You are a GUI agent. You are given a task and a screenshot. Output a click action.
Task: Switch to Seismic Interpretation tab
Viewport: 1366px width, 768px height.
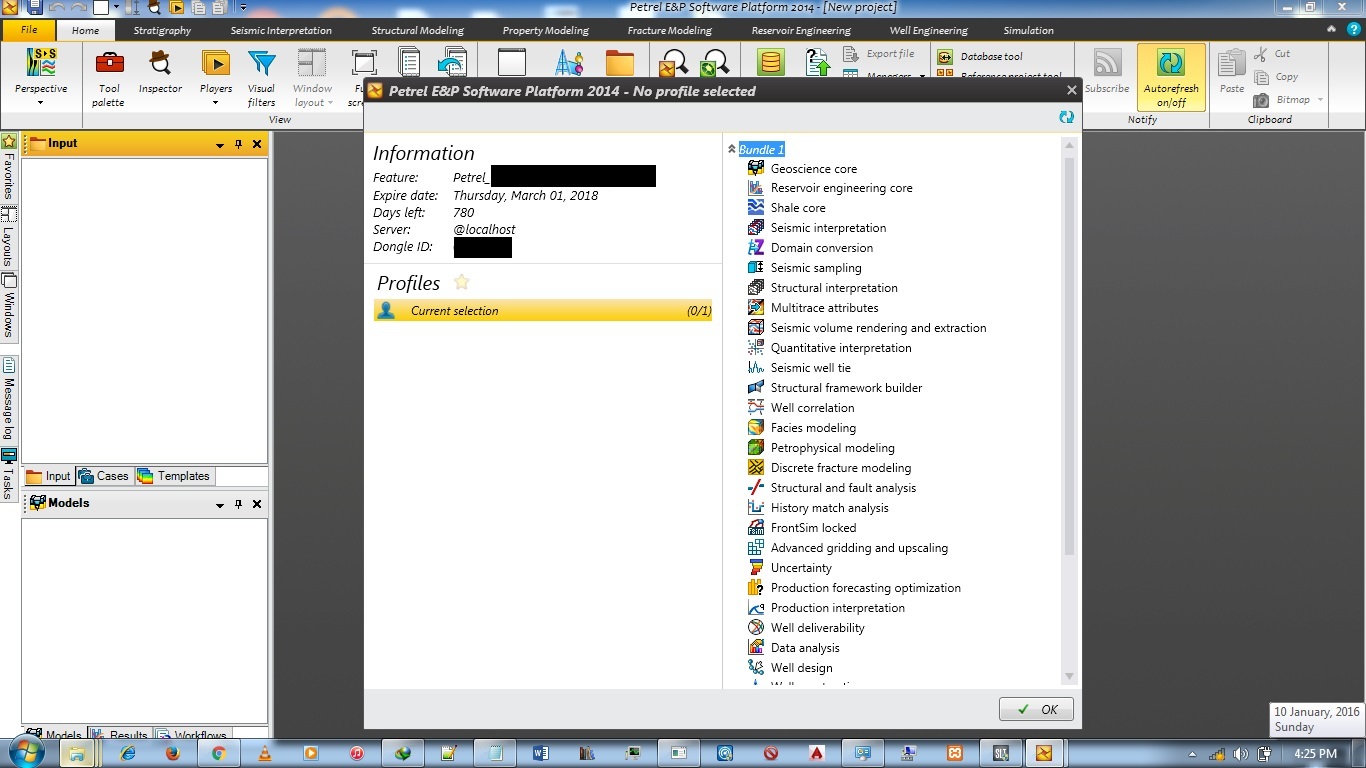click(x=281, y=30)
